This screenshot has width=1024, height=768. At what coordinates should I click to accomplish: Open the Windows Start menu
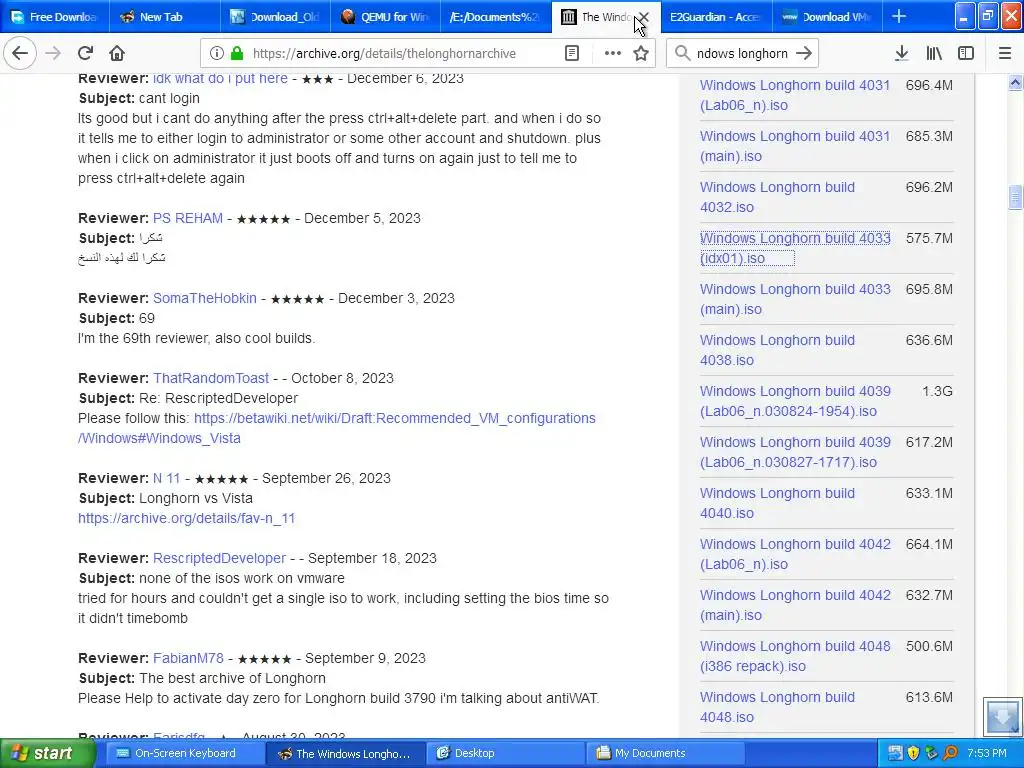47,753
